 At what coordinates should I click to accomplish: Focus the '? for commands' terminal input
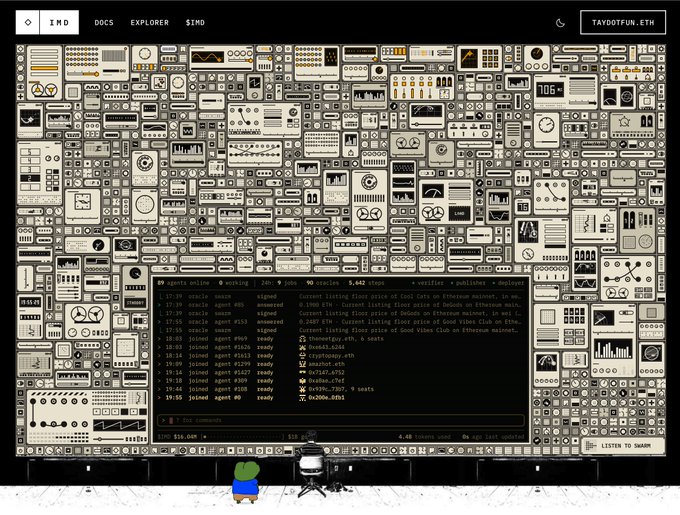[341, 420]
